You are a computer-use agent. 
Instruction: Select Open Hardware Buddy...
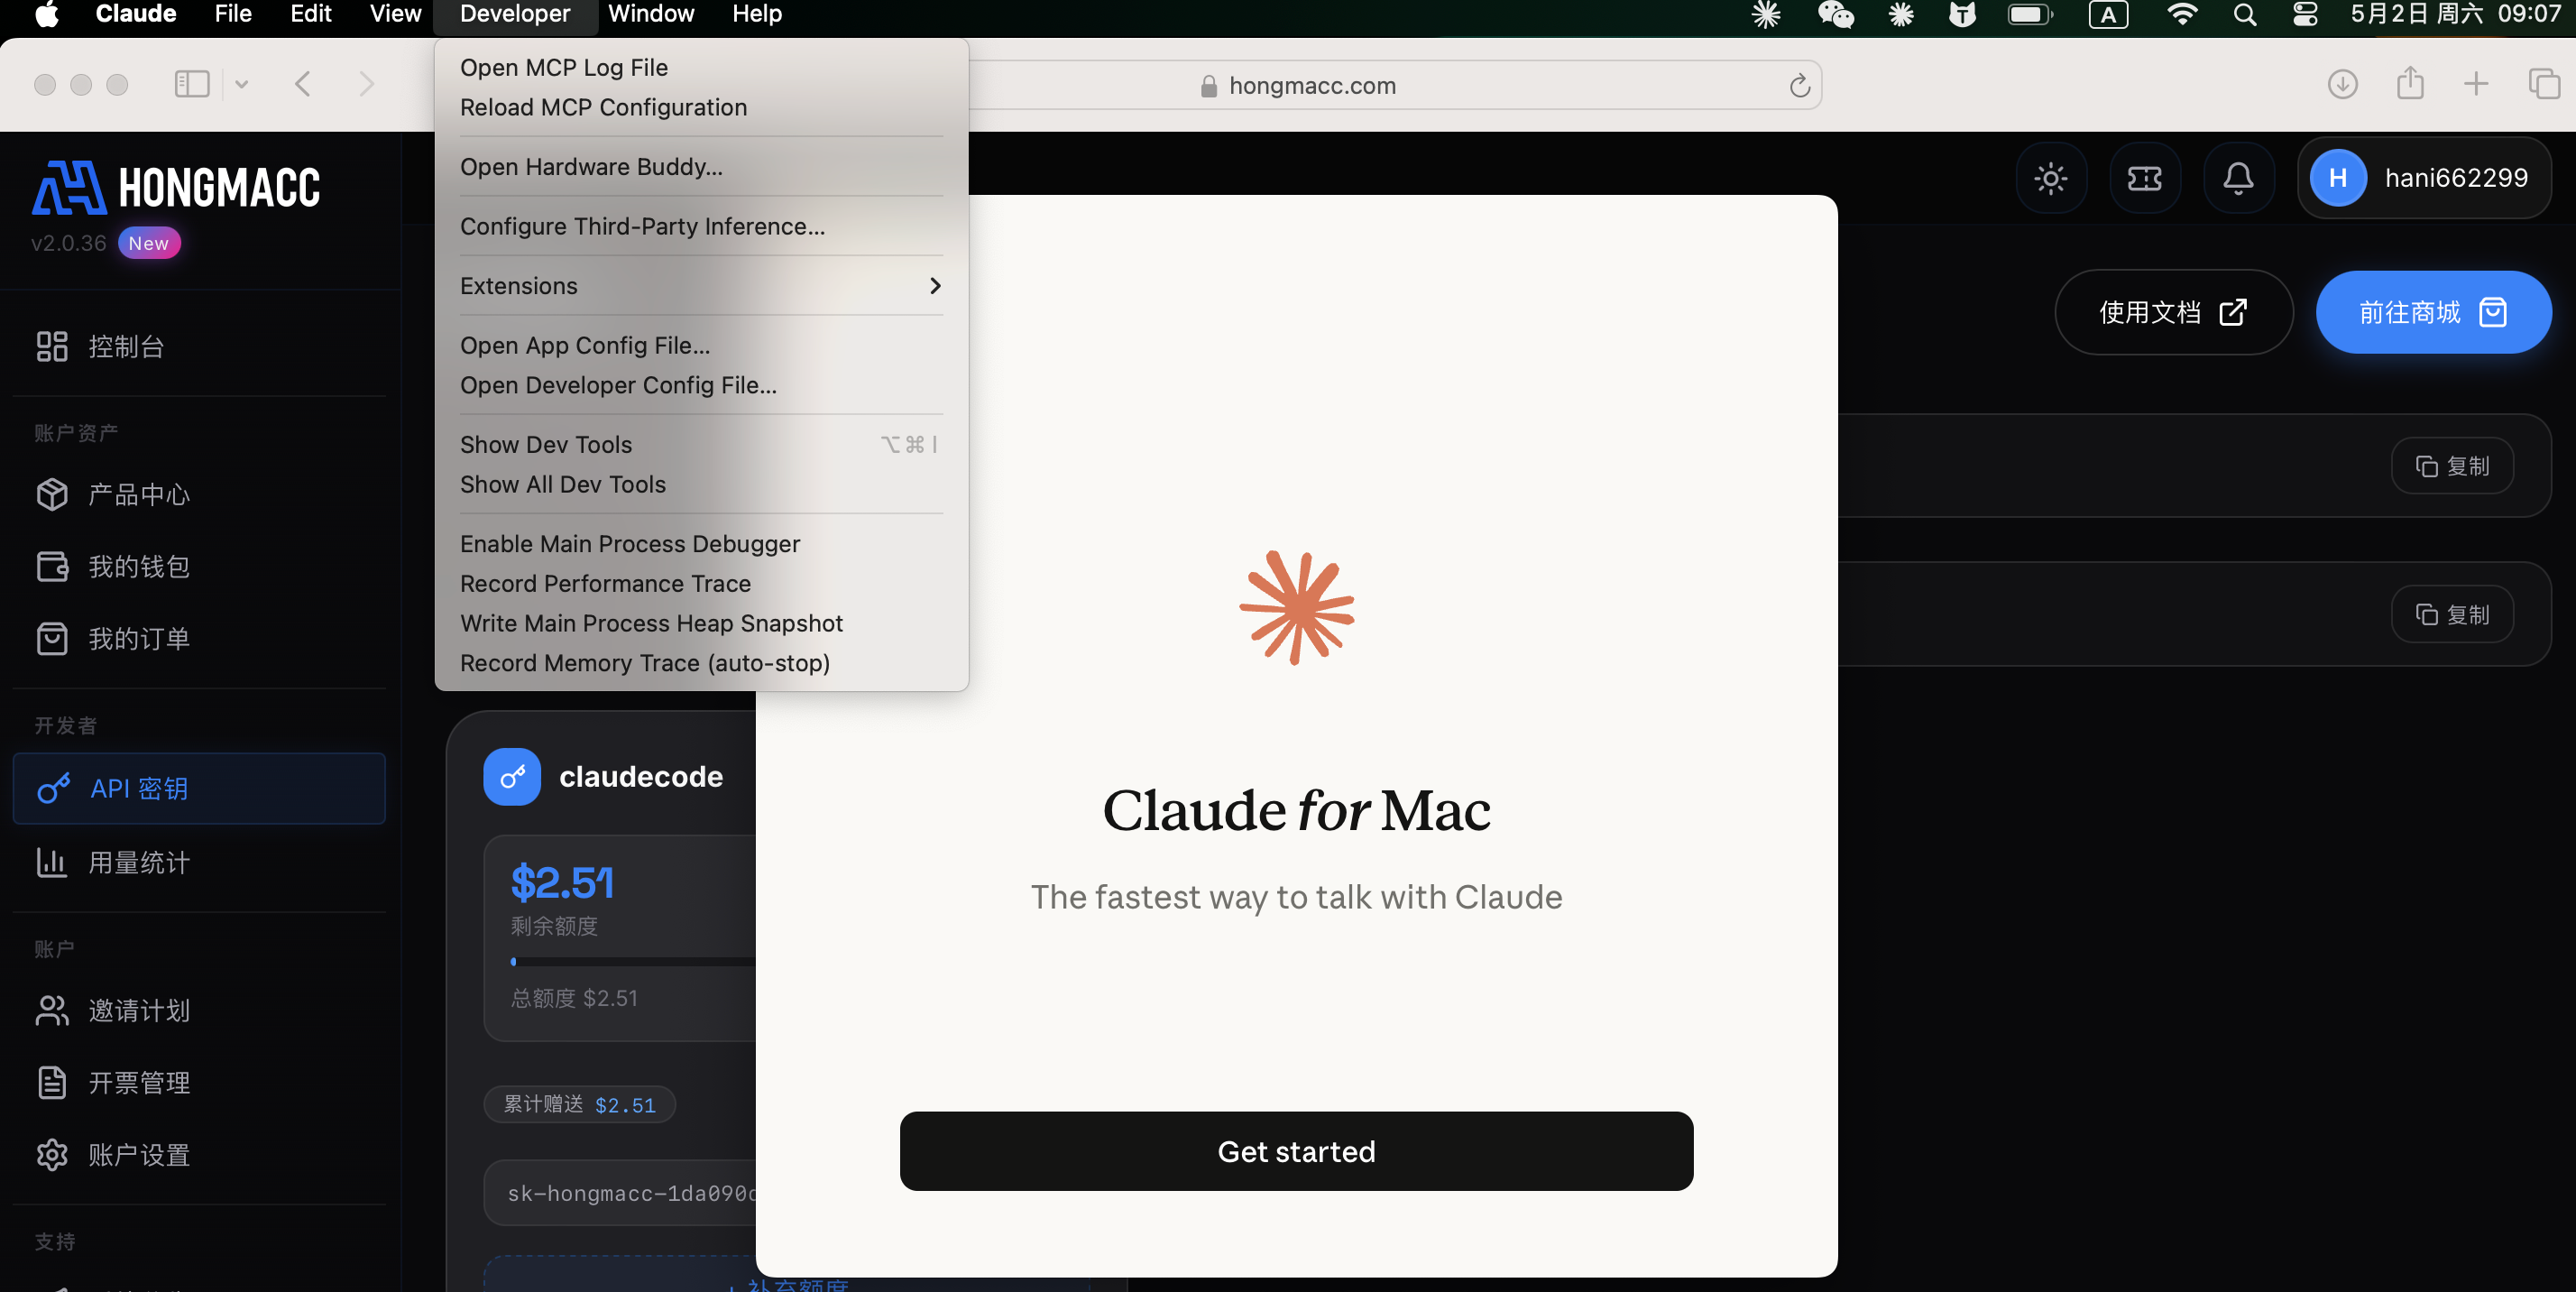(x=701, y=167)
